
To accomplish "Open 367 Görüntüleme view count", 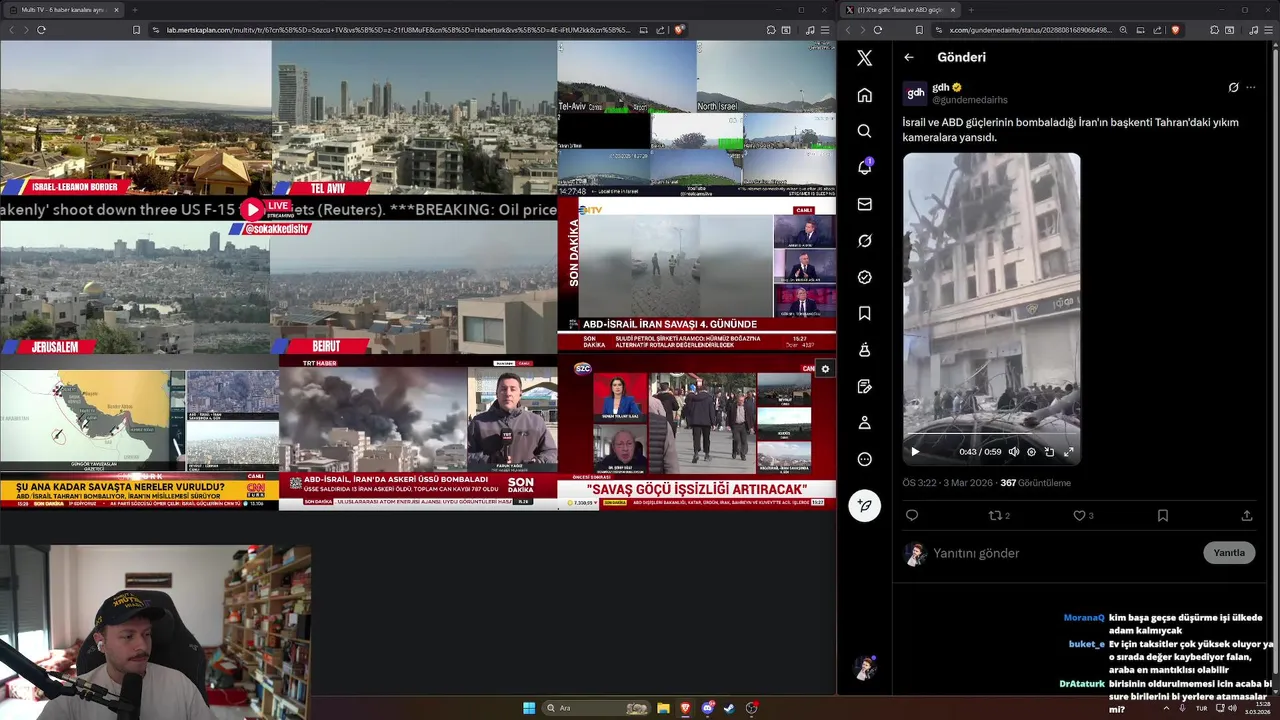I will pyautogui.click(x=1035, y=483).
